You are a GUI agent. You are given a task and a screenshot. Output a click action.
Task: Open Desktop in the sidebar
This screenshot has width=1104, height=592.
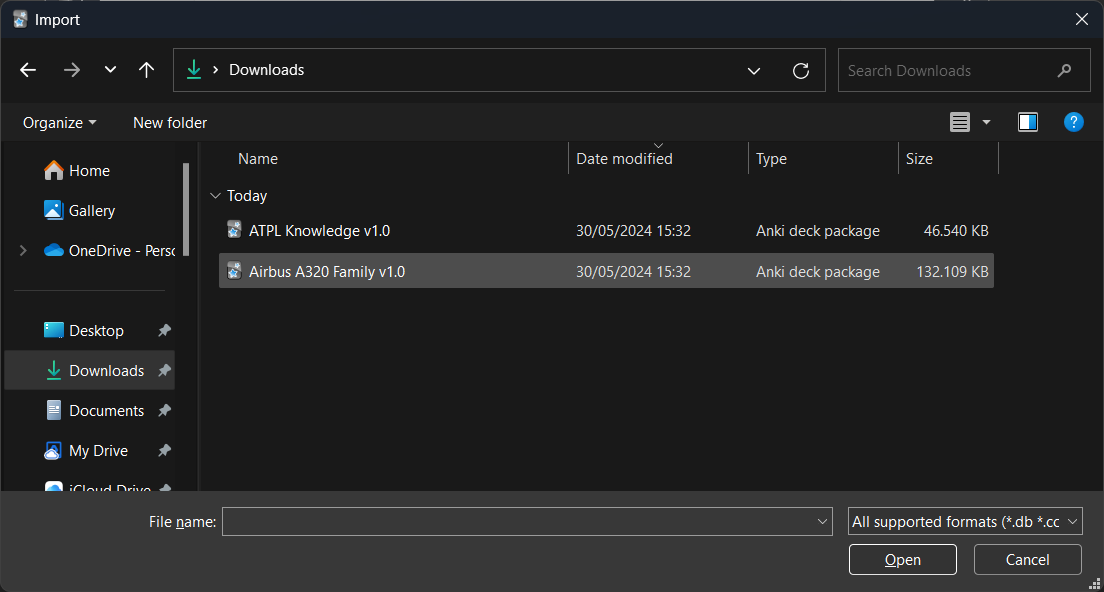[x=83, y=330]
